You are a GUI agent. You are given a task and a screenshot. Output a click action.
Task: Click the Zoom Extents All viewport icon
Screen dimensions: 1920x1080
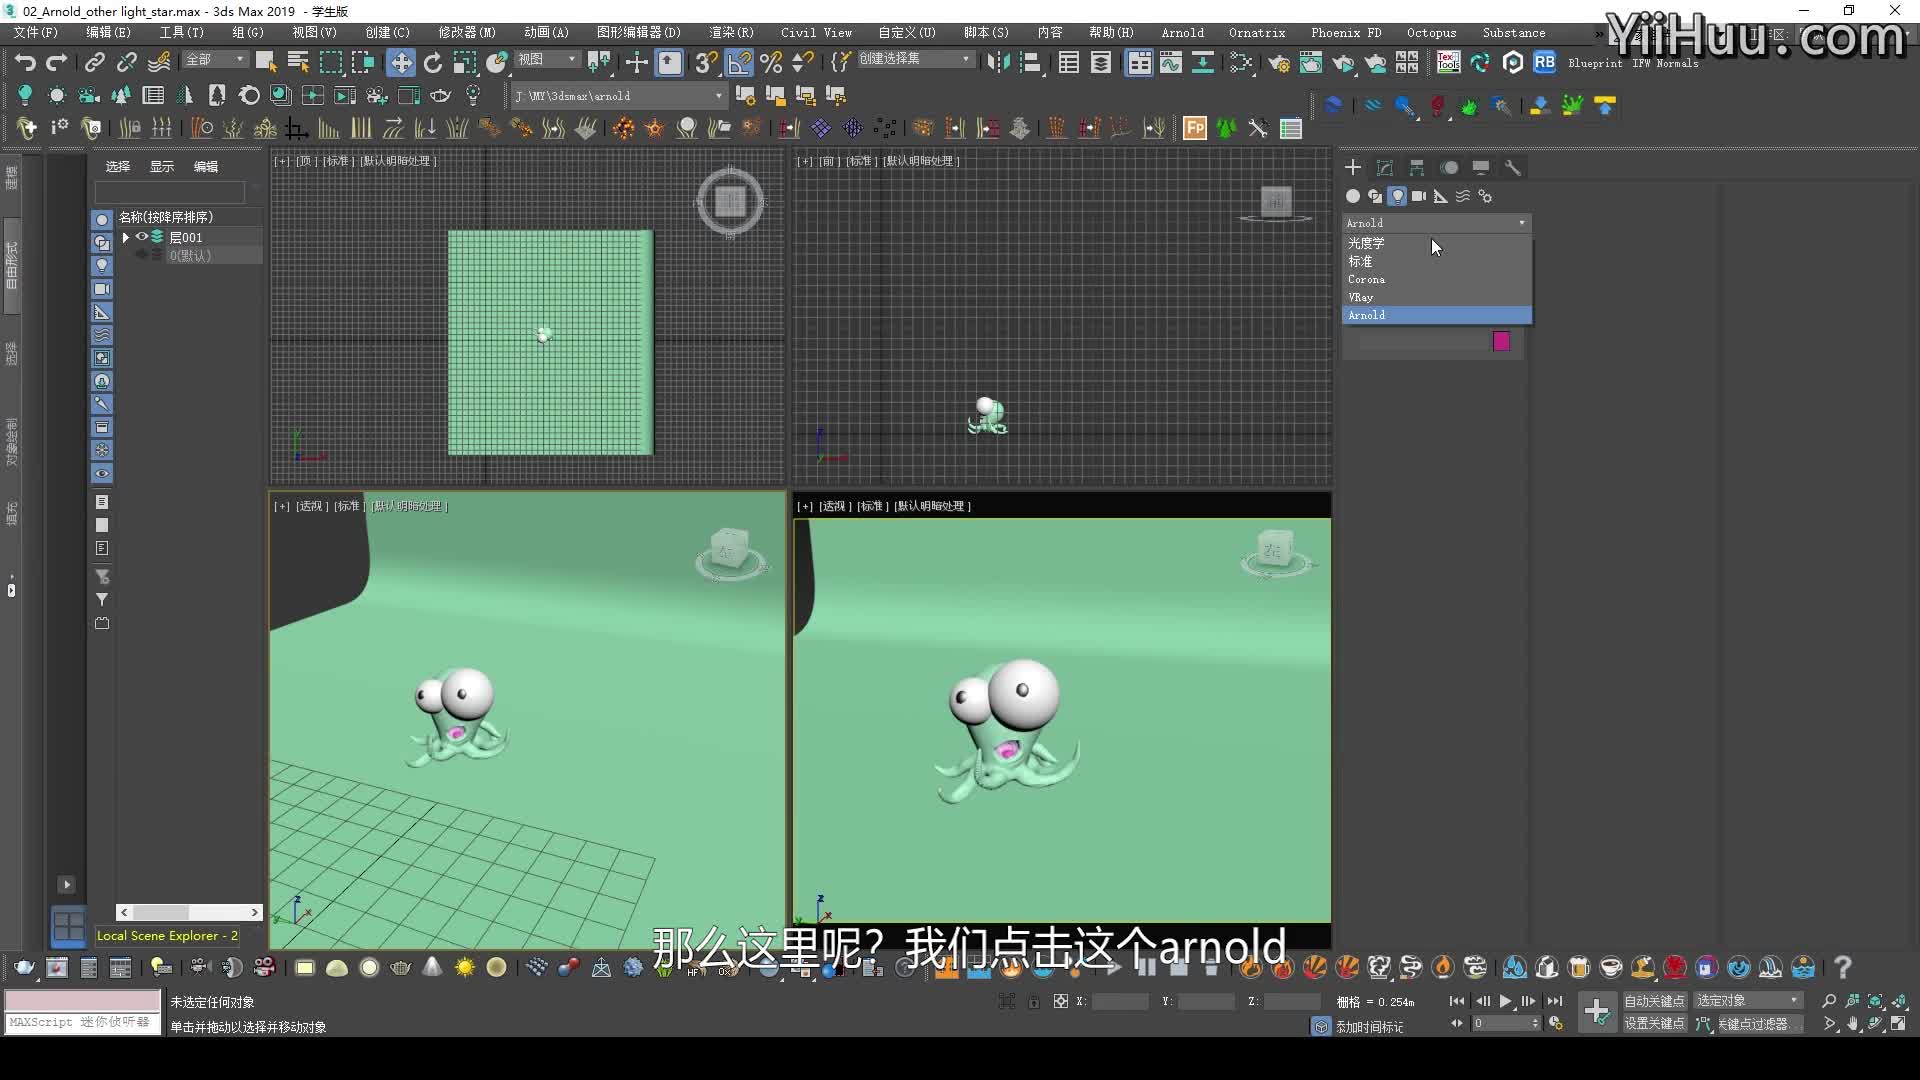(1899, 1001)
